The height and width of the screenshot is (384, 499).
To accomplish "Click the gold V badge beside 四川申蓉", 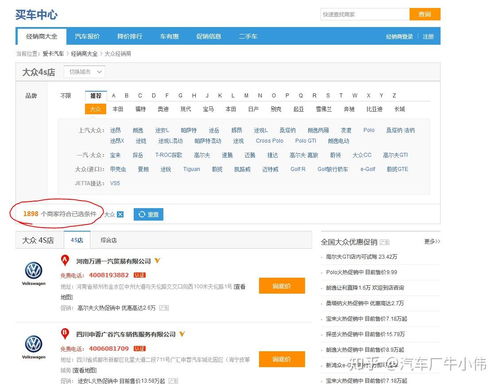I will (182, 334).
